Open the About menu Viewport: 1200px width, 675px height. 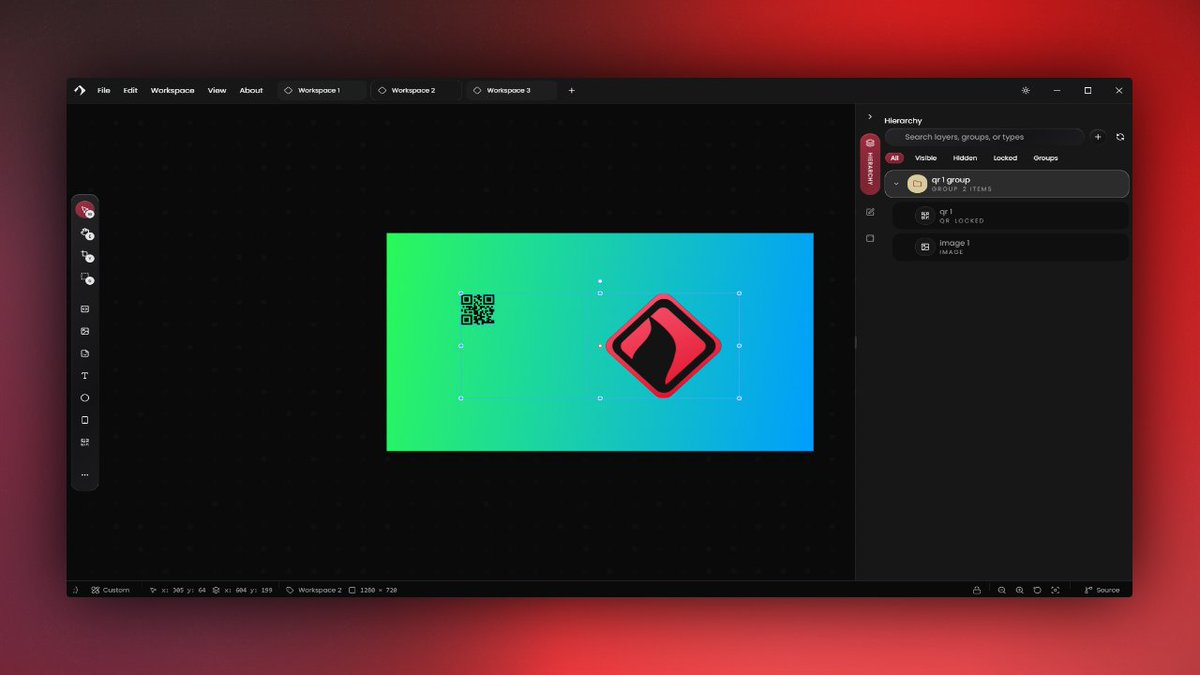[251, 90]
